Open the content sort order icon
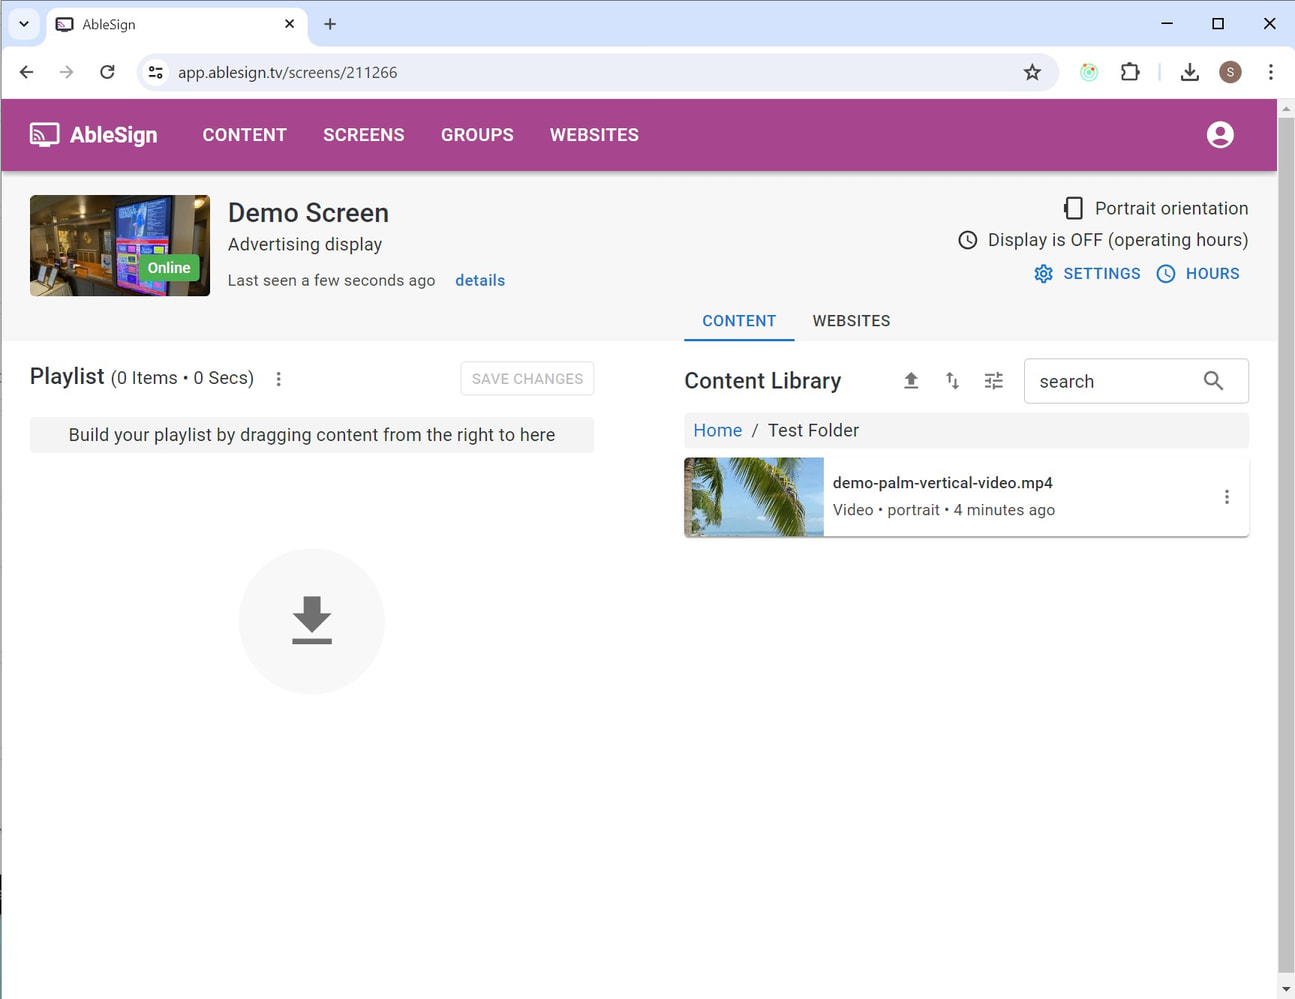Screen dimensions: 1295x999 click(x=952, y=380)
